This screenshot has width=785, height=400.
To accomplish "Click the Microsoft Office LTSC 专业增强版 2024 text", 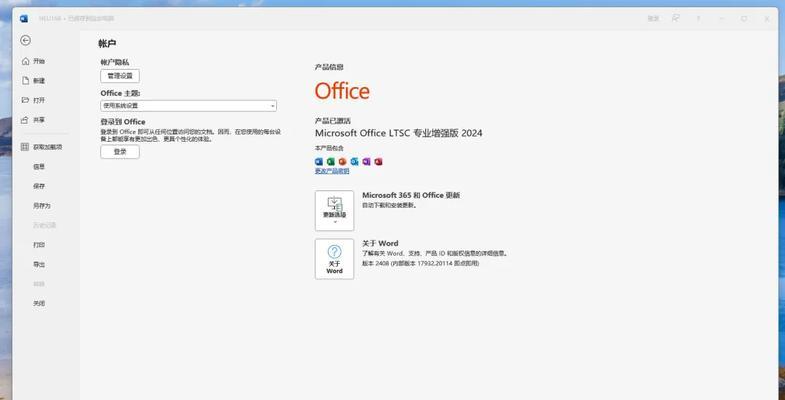I will coord(399,133).
